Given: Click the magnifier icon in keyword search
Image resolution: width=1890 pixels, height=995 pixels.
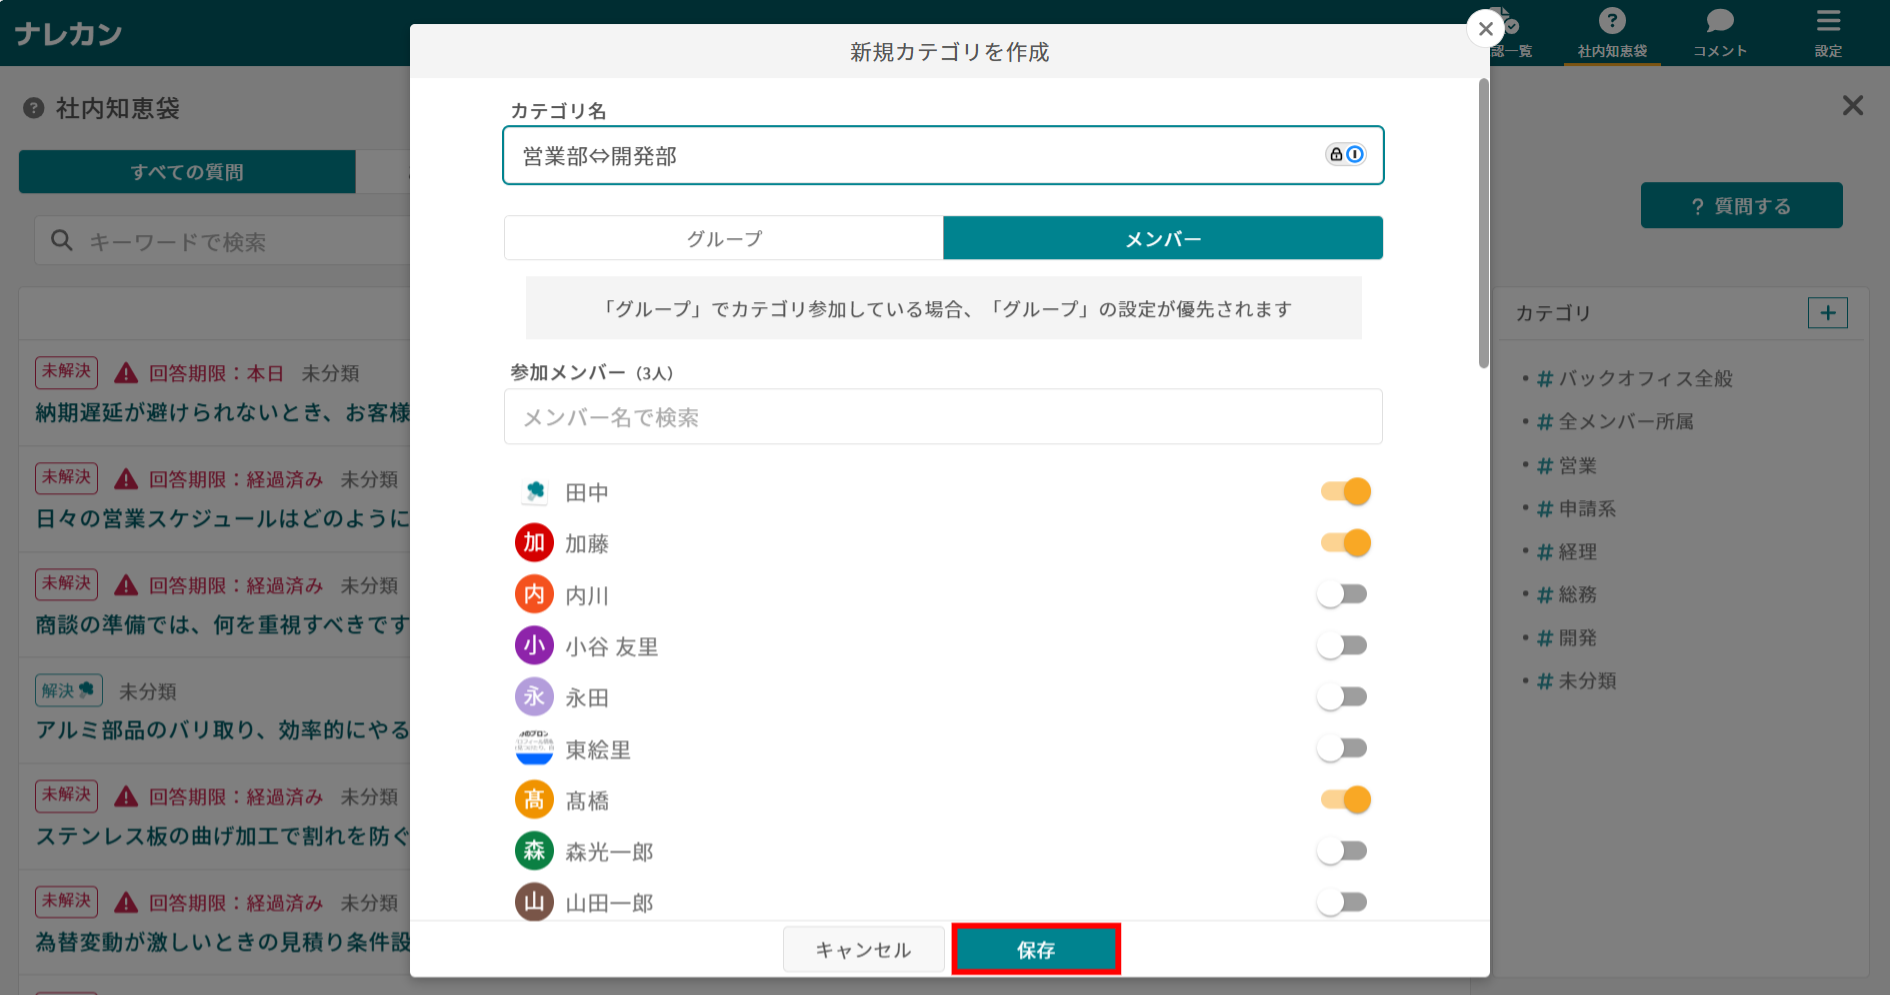Looking at the screenshot, I should pyautogui.click(x=62, y=240).
